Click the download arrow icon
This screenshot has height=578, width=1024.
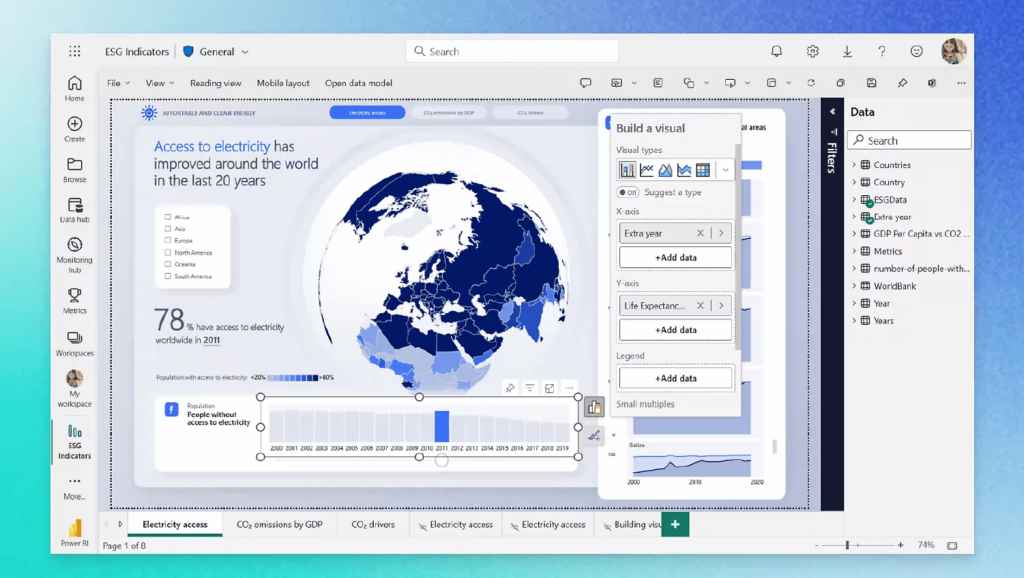(x=847, y=51)
